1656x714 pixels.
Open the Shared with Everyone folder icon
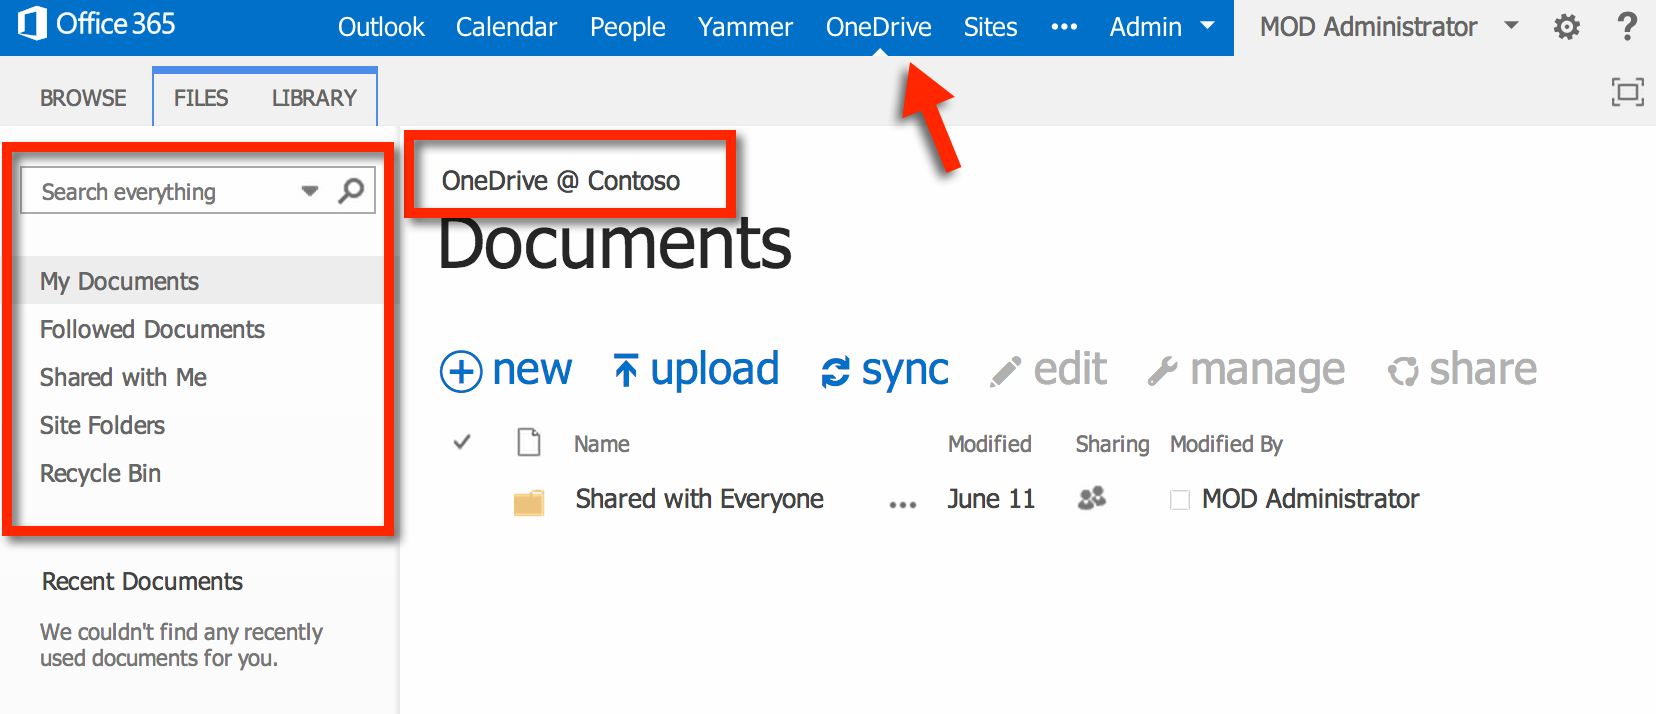click(x=529, y=502)
